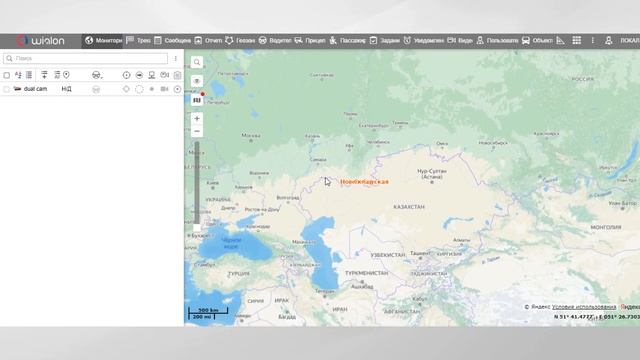Click the driver icon in dual cam row
The image size is (640, 360).
tap(96, 89)
